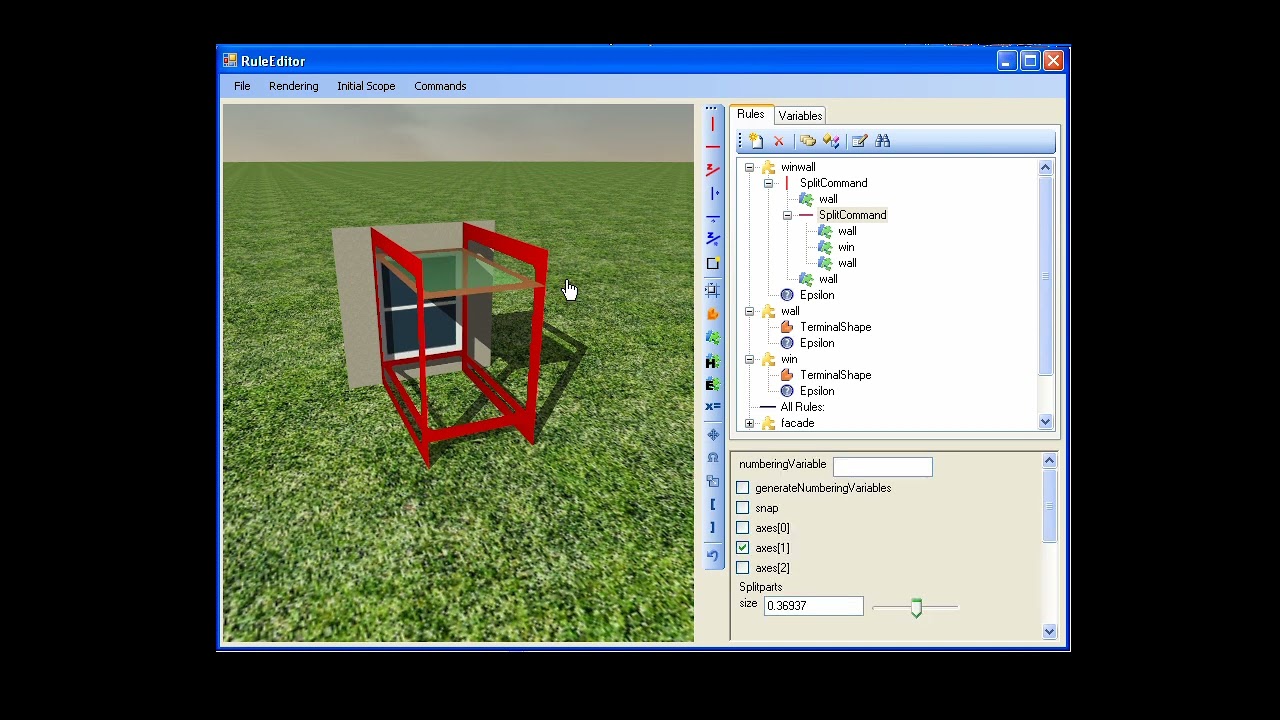Screen dimensions: 1280x720
Task: Select the red vertical split tool
Action: pos(712,124)
